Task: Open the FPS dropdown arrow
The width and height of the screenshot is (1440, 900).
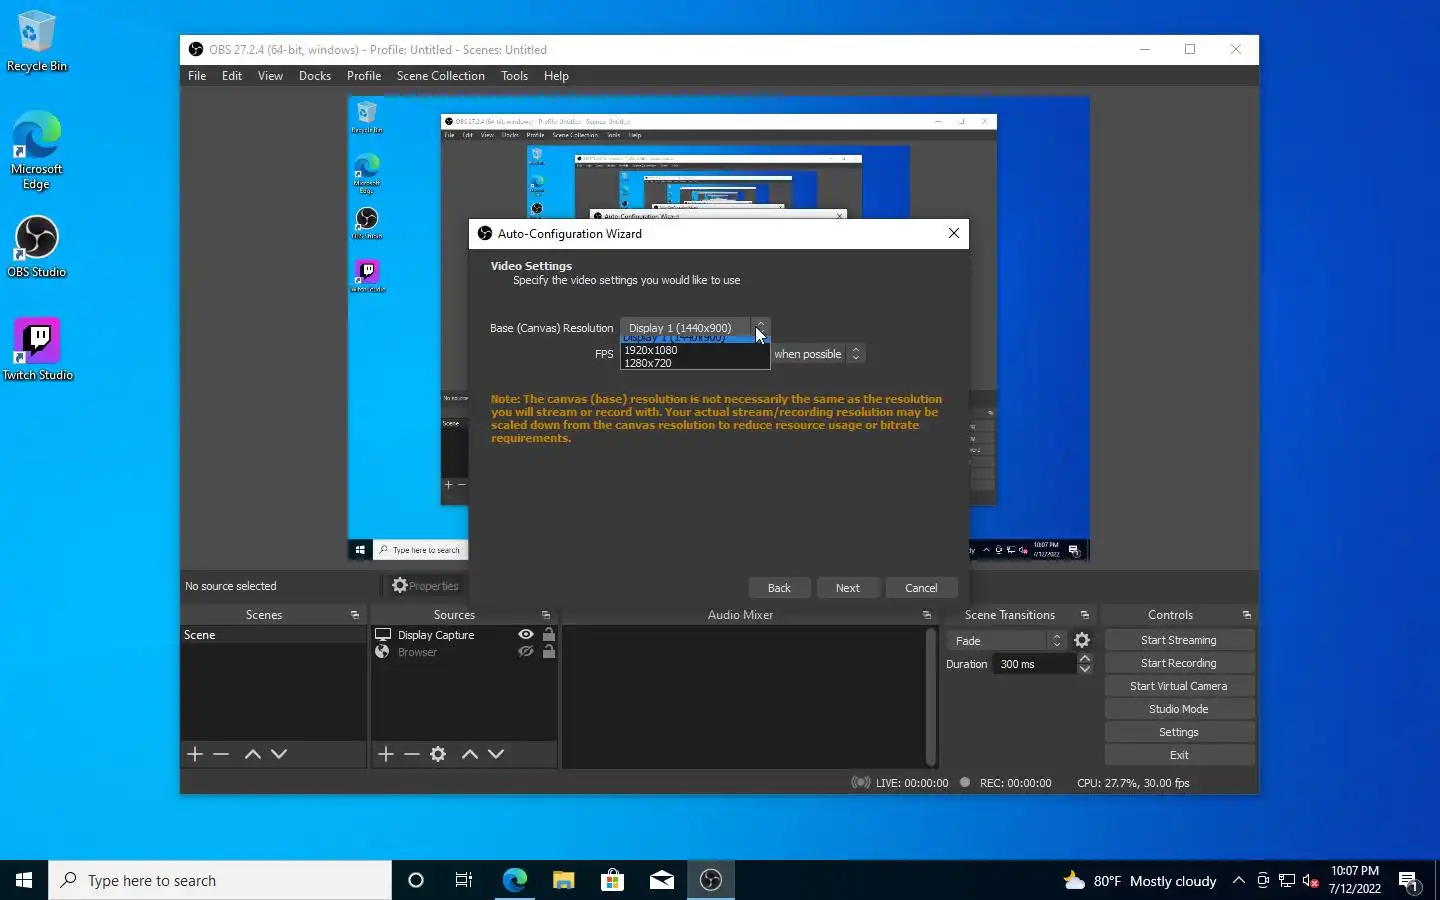Action: point(855,354)
